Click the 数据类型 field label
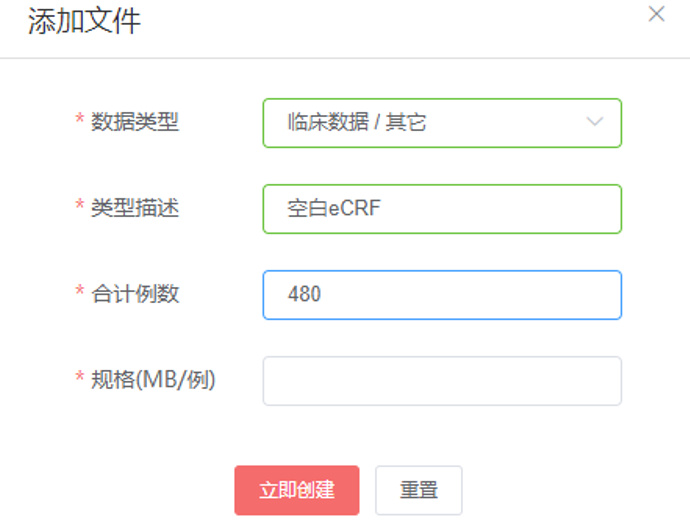The image size is (690, 531). 135,122
